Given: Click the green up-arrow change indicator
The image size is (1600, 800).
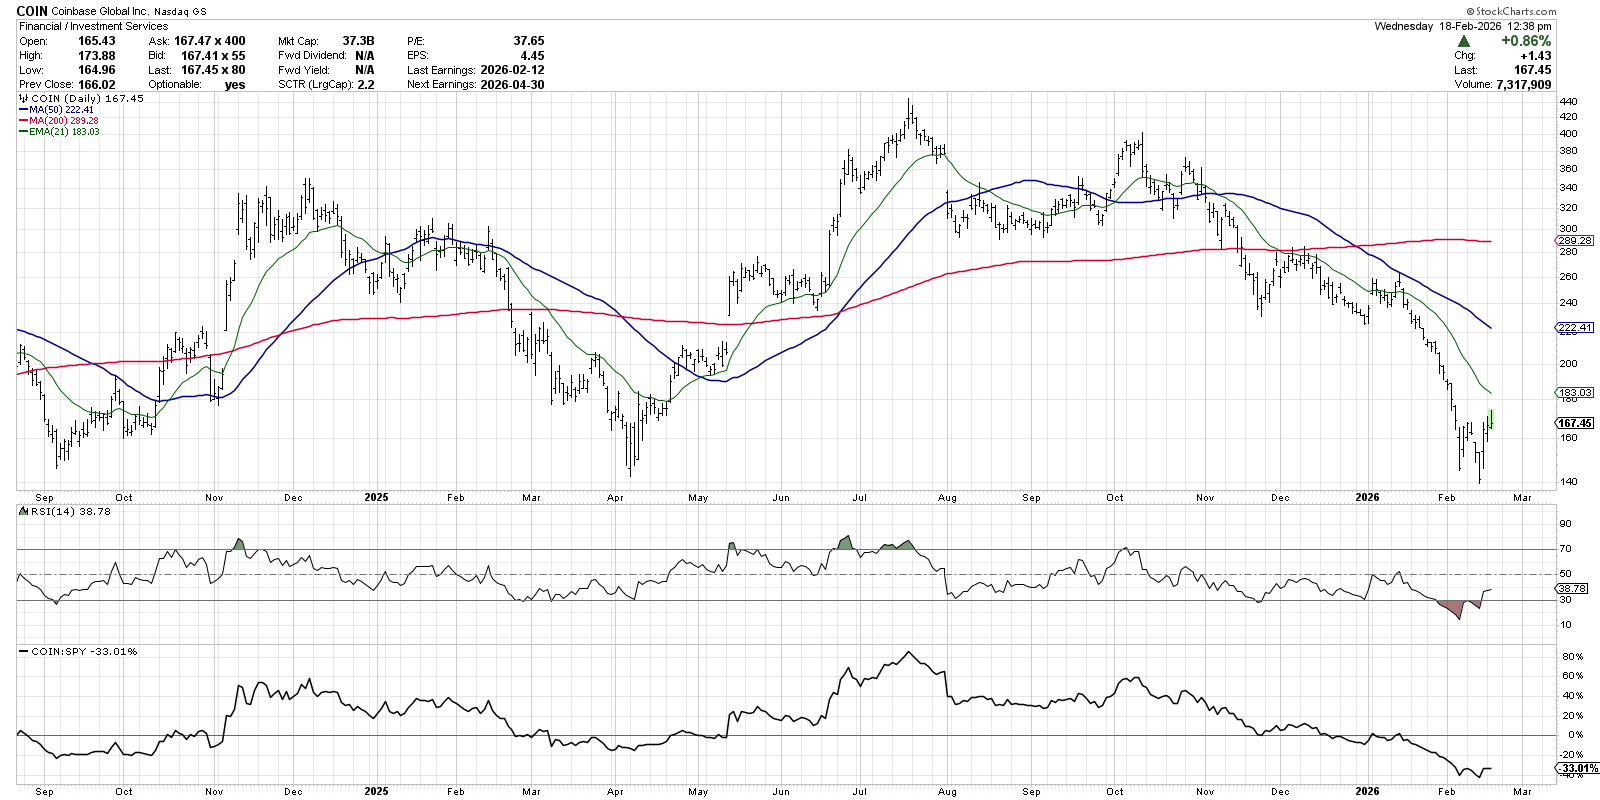Looking at the screenshot, I should coord(1464,41).
